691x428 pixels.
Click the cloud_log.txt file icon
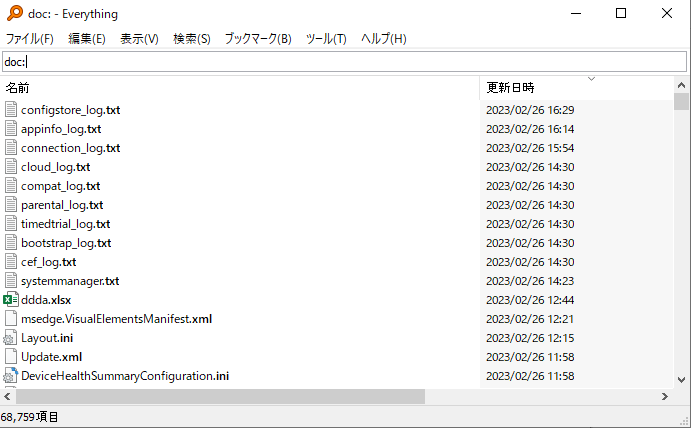click(11, 167)
